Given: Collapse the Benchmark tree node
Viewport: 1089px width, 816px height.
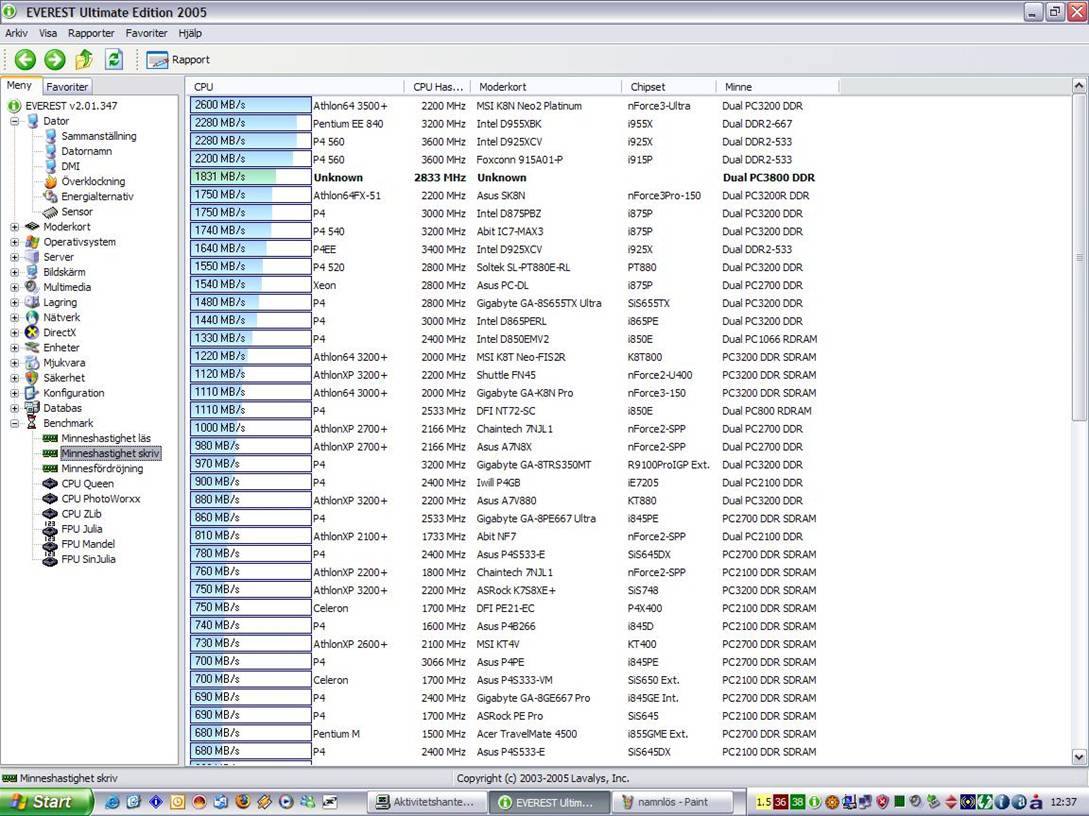Looking at the screenshot, I should point(14,423).
